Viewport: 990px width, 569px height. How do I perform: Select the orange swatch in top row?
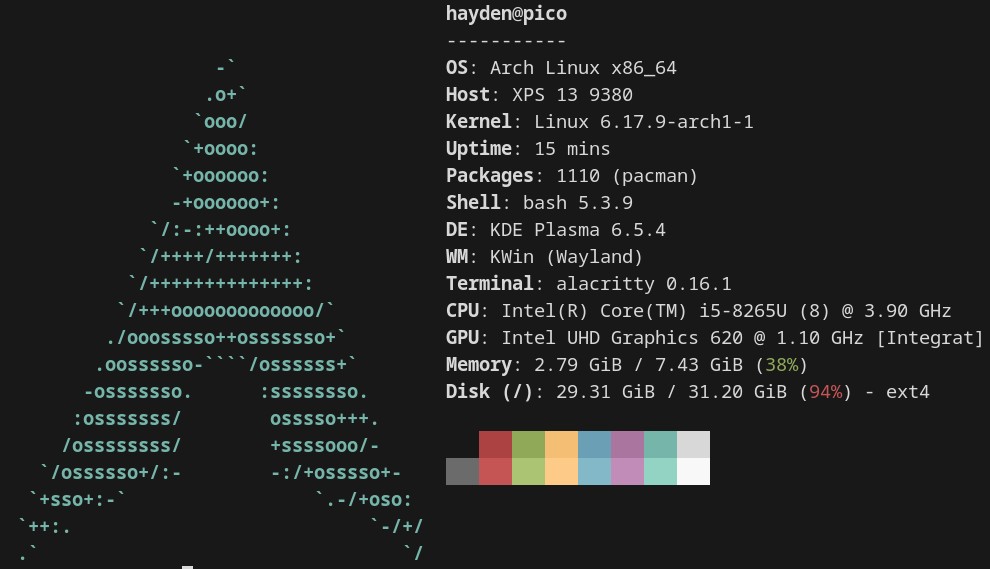561,444
